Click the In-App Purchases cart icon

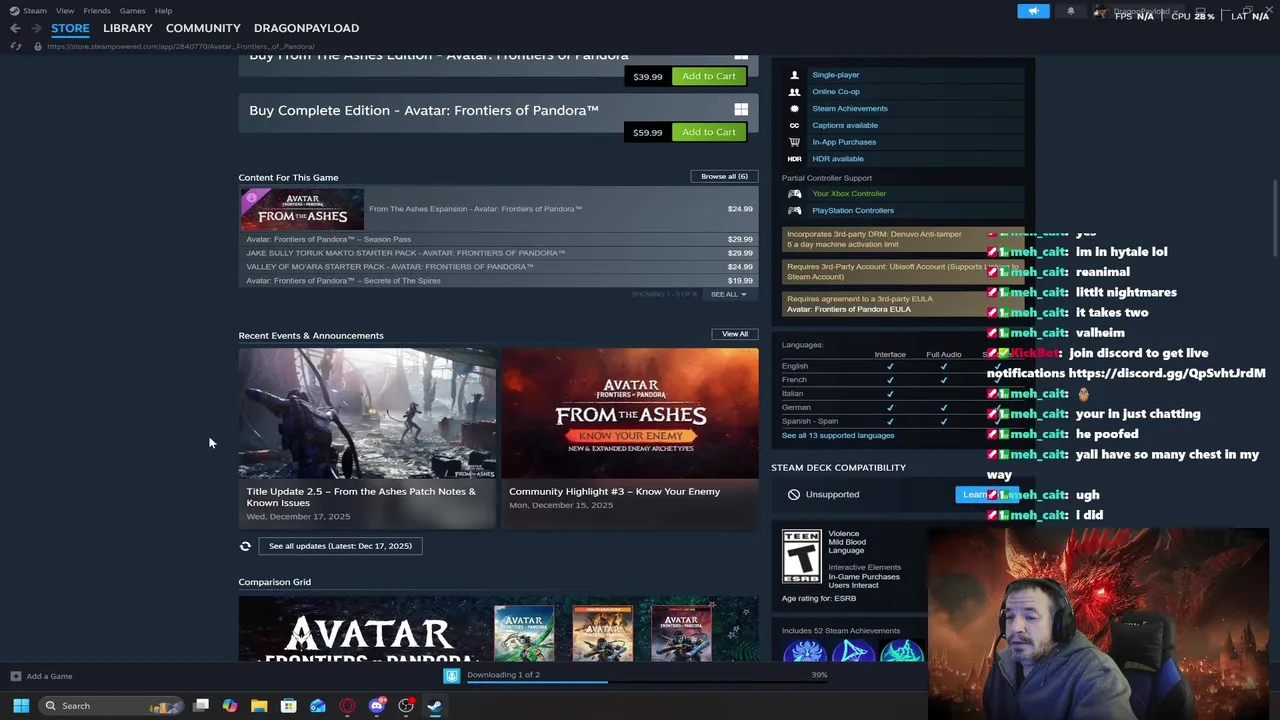[x=794, y=142]
